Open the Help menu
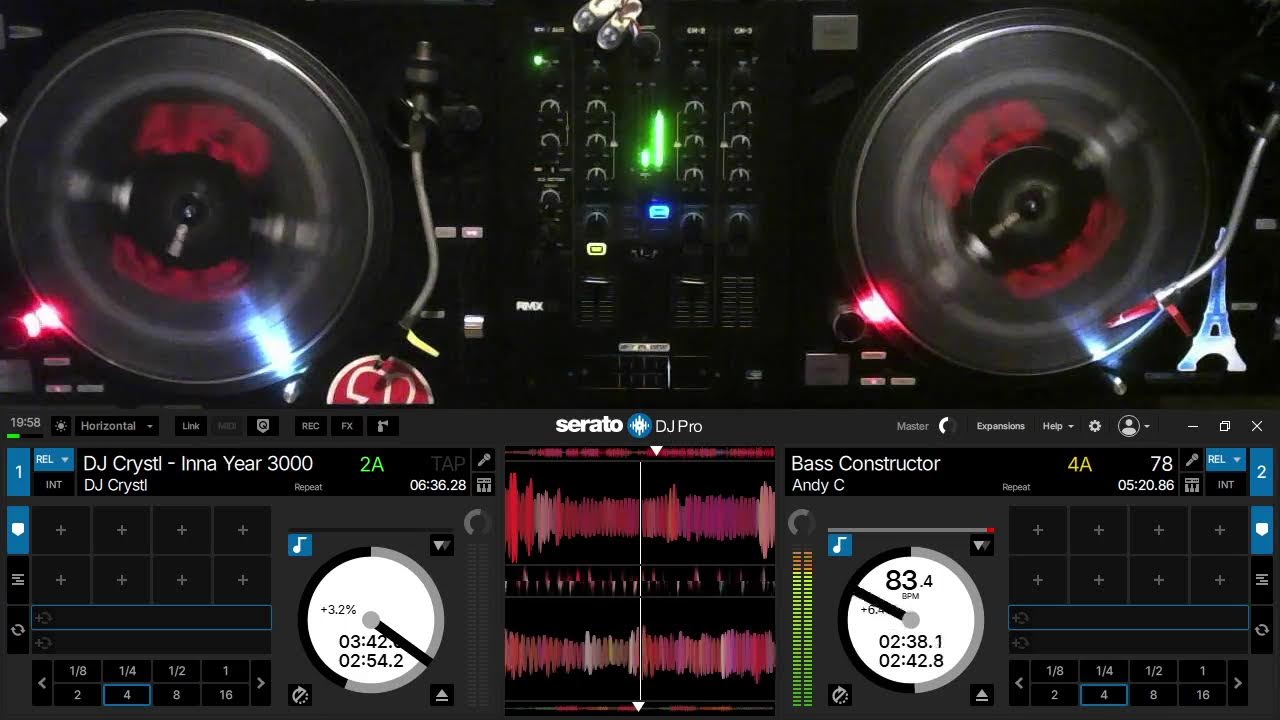 1058,426
